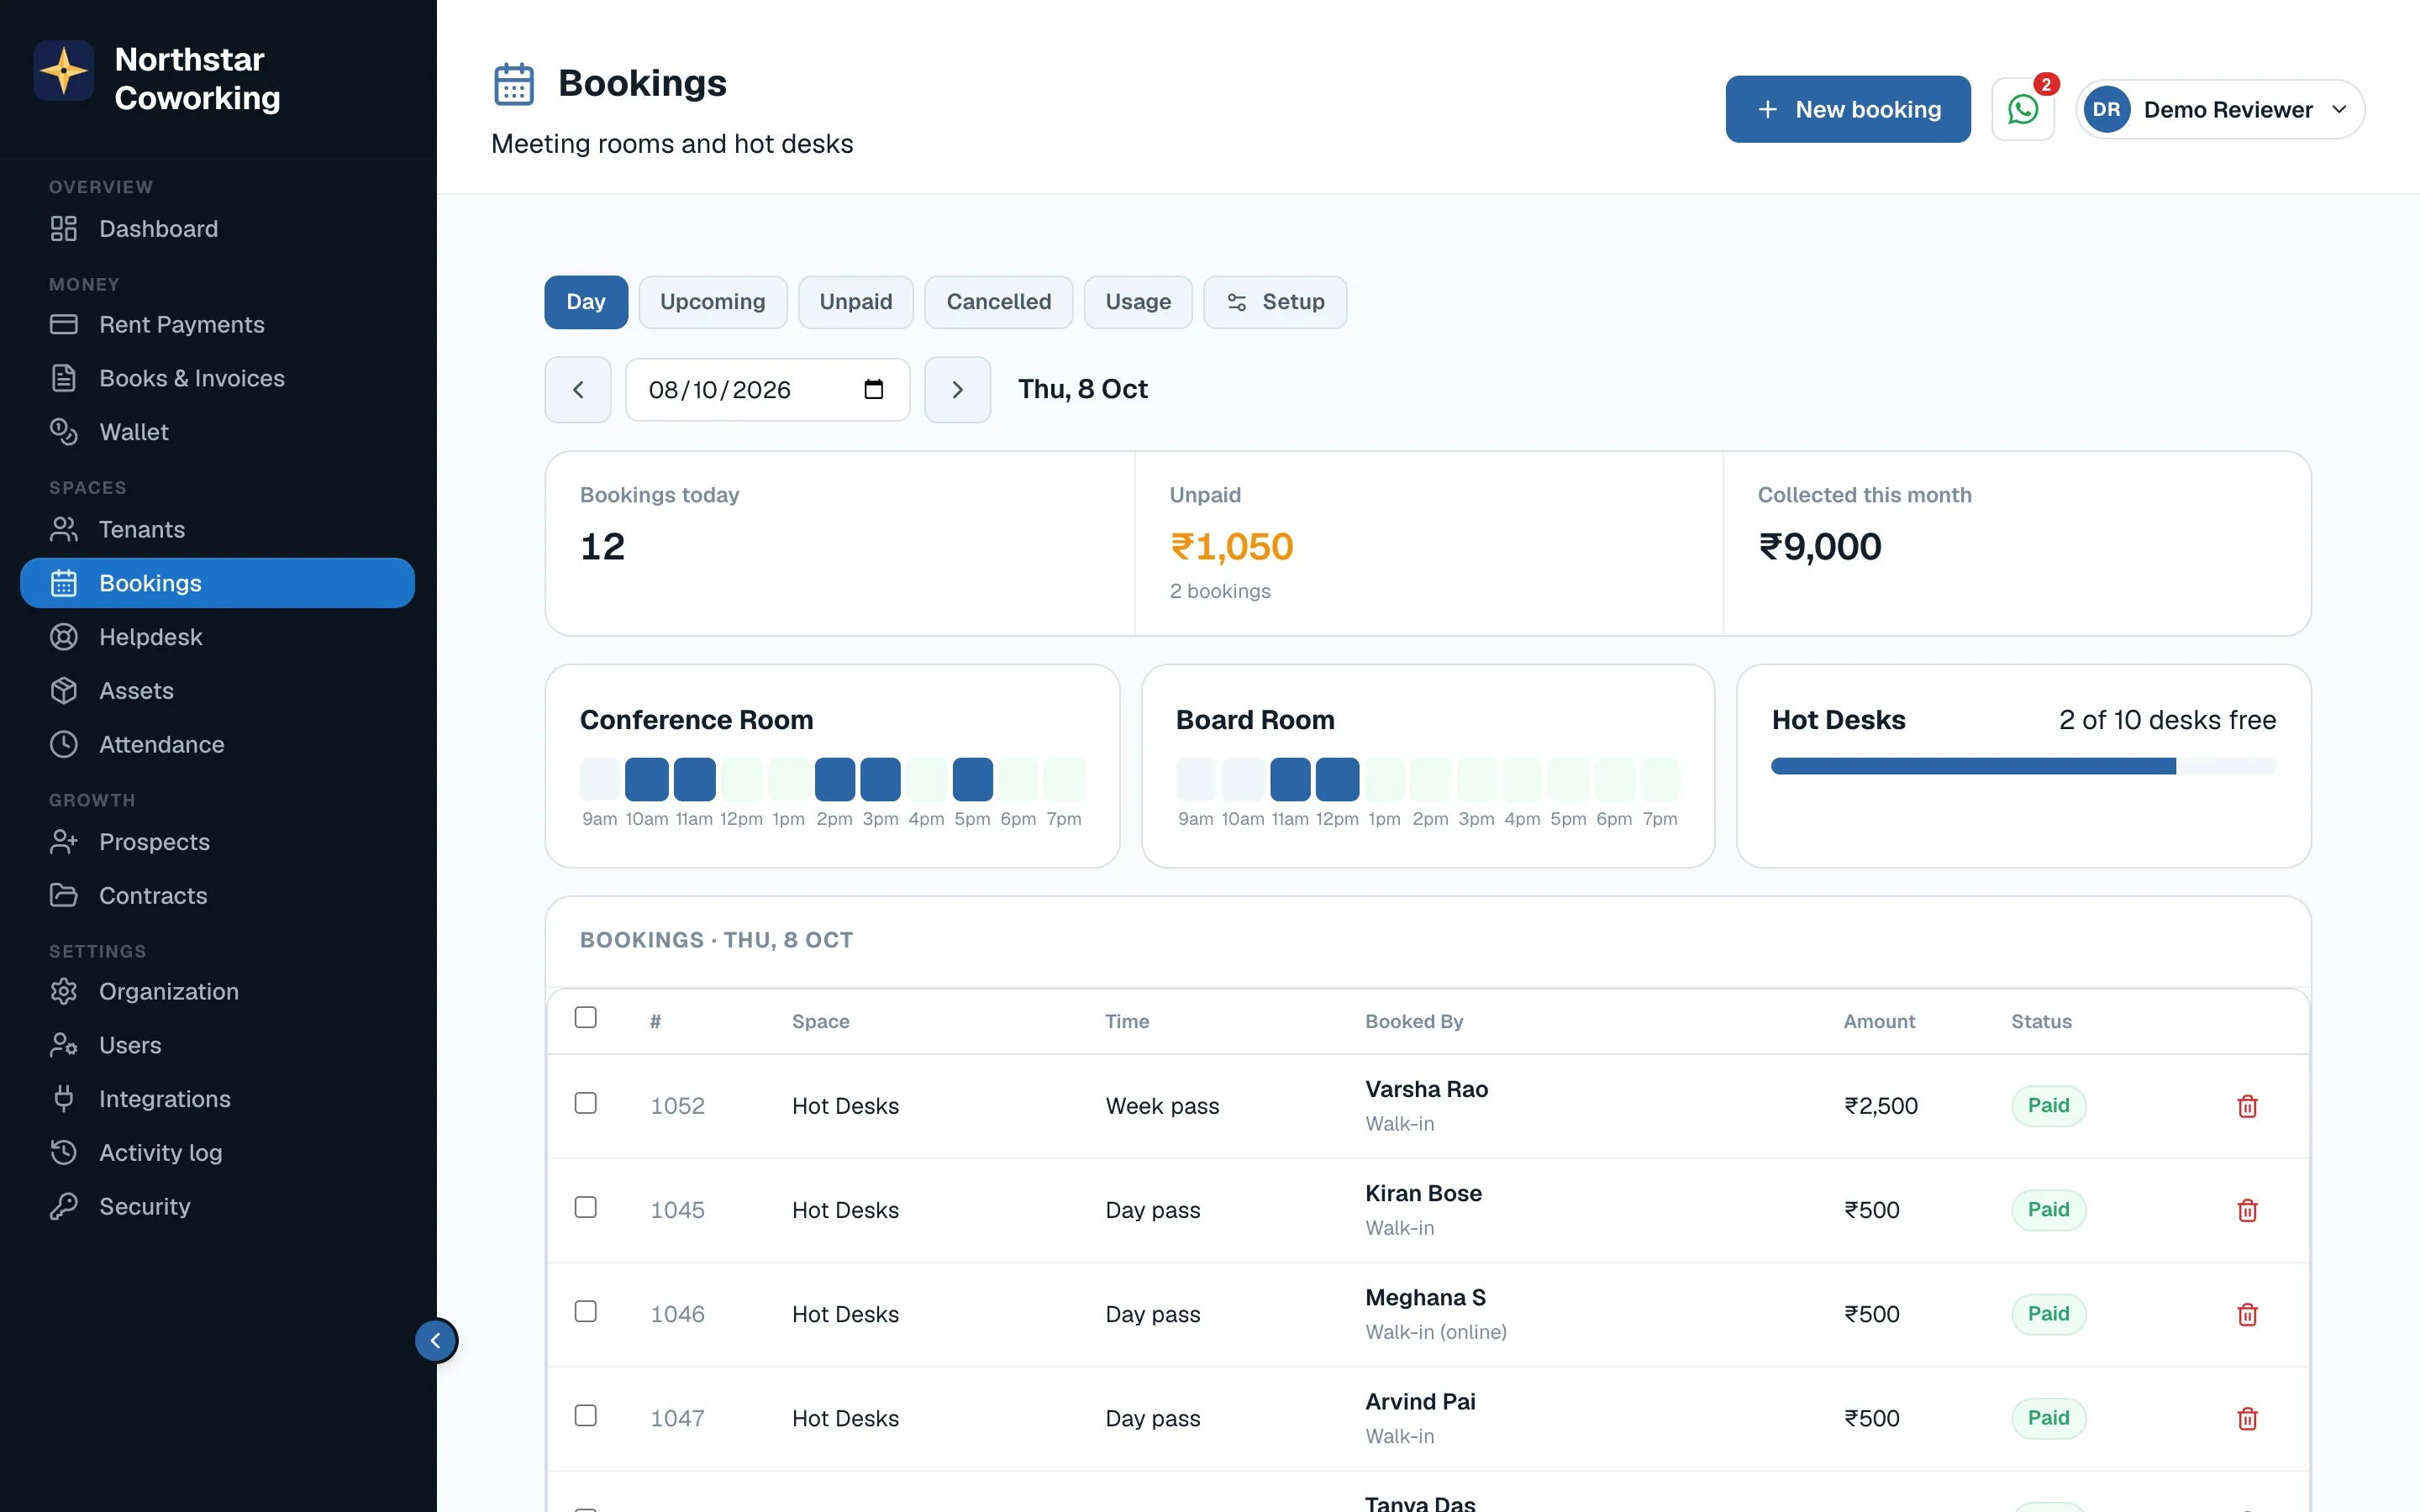Click the Northstar Coworking star logo
This screenshot has height=1512, width=2420.
coord(64,71)
